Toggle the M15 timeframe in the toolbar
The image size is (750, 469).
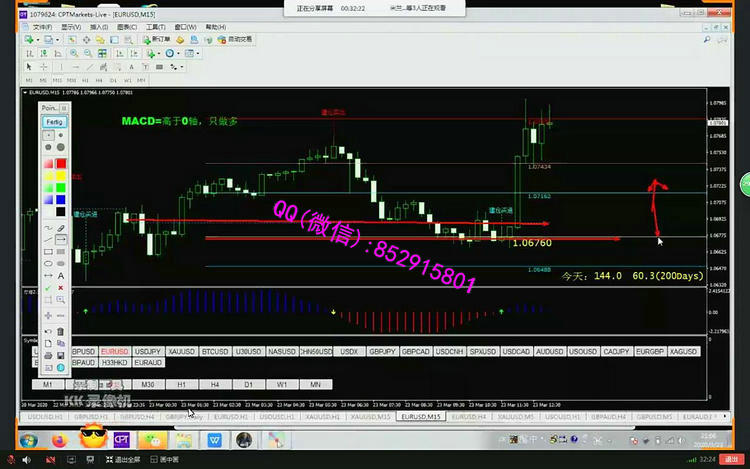pyautogui.click(x=57, y=79)
